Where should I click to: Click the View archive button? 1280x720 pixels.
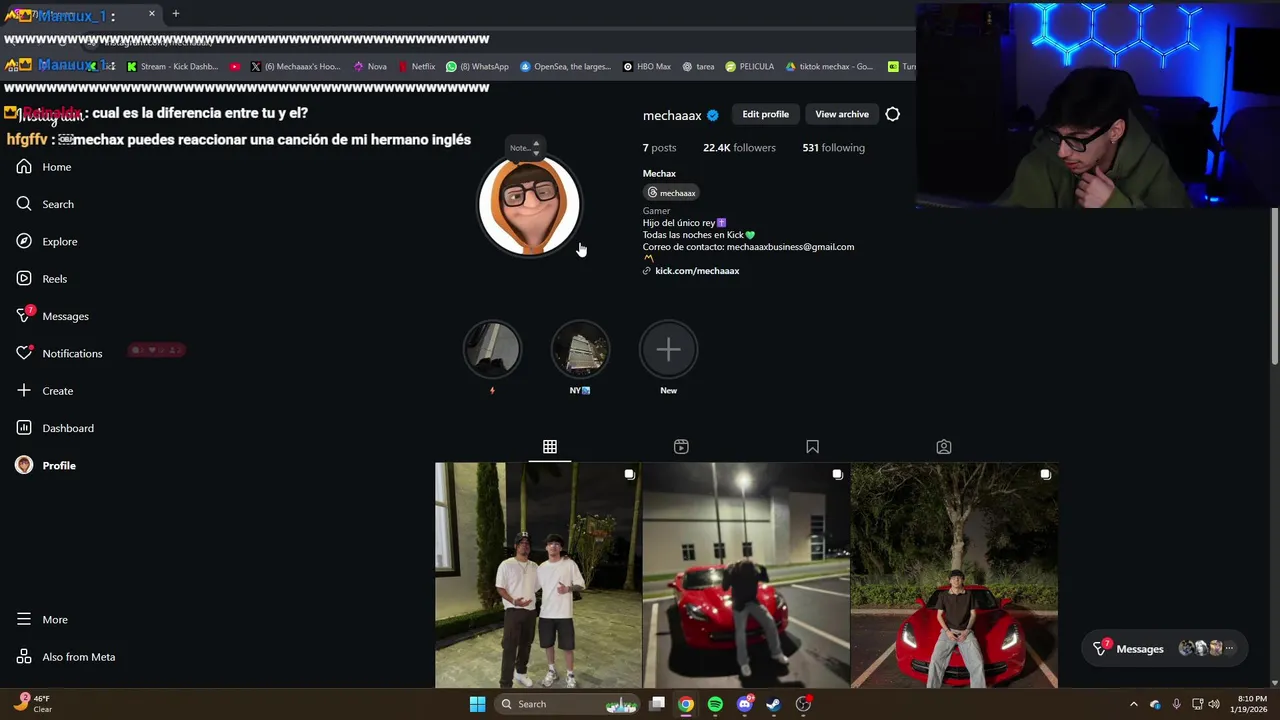click(842, 114)
